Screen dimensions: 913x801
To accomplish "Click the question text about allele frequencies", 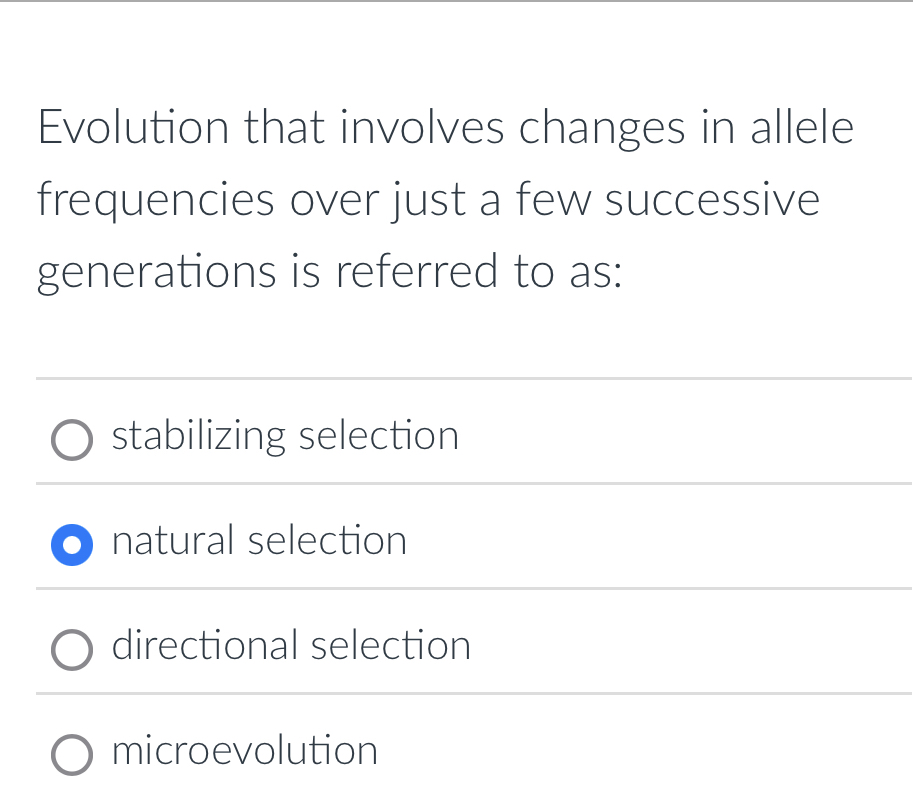I will point(445,198).
